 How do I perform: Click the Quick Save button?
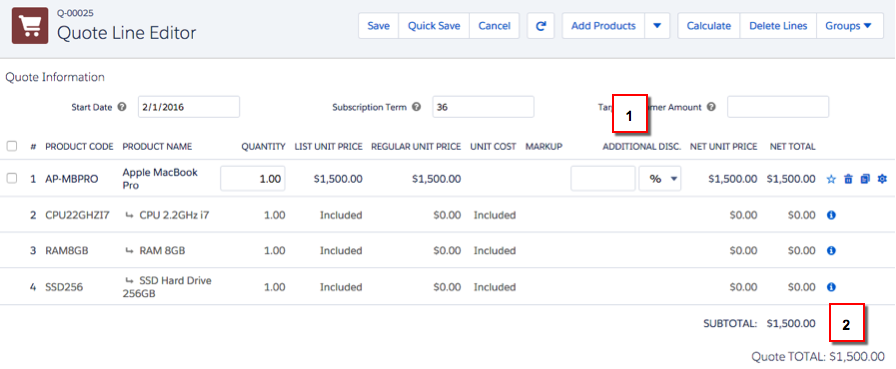pos(434,26)
